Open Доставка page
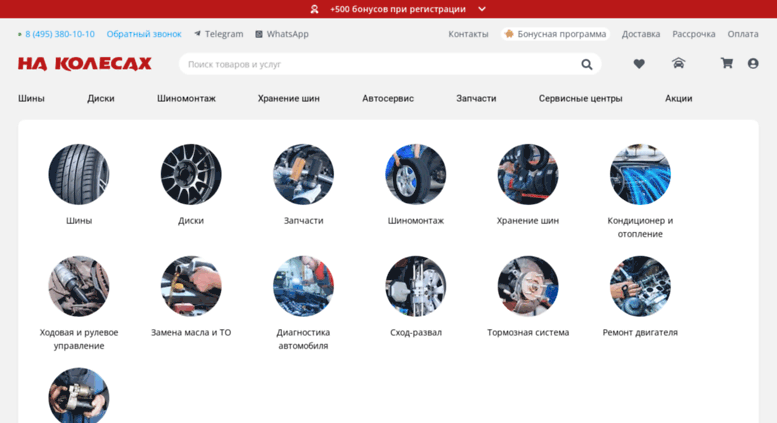The image size is (777, 423). click(641, 34)
